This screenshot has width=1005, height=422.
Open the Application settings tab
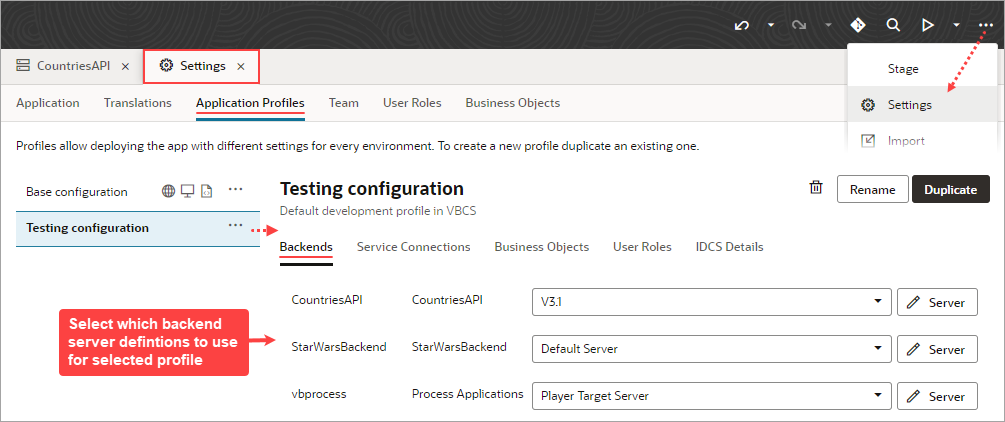[x=48, y=103]
